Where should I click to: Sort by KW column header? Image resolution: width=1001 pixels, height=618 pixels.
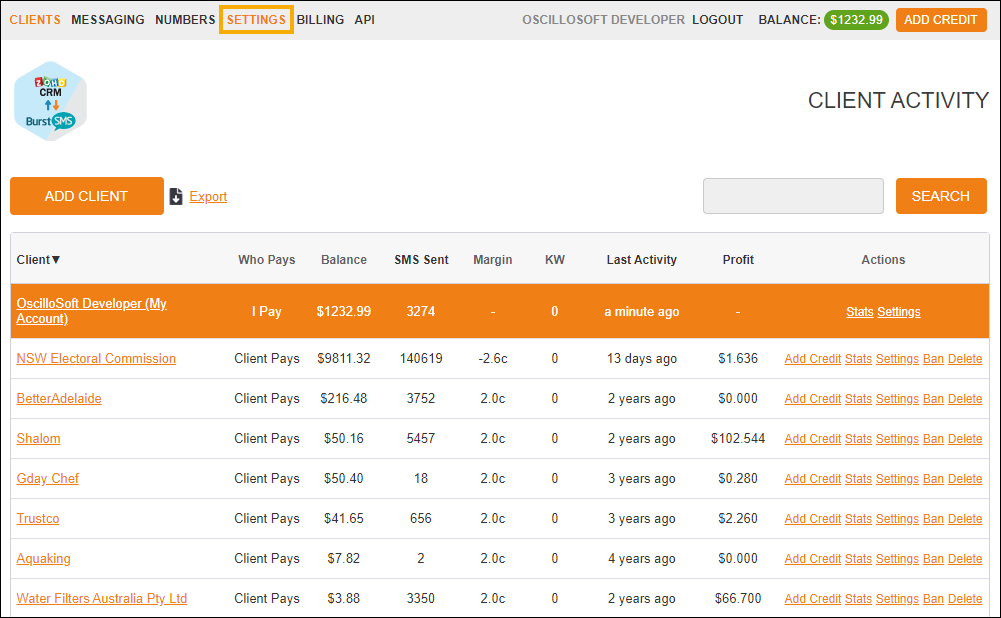tap(555, 260)
